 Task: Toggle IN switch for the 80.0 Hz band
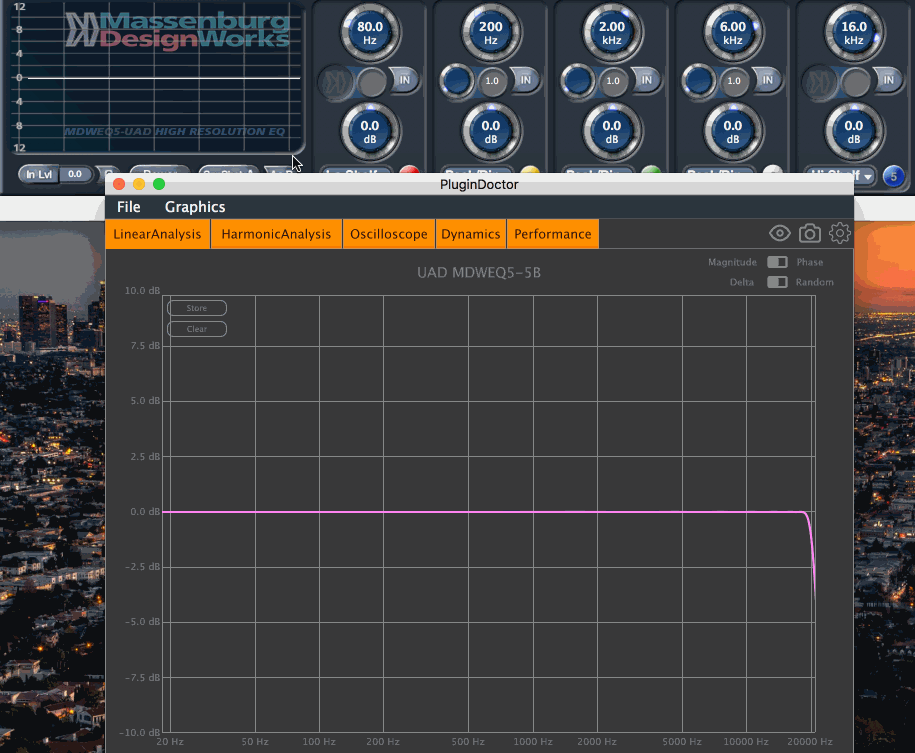click(404, 80)
